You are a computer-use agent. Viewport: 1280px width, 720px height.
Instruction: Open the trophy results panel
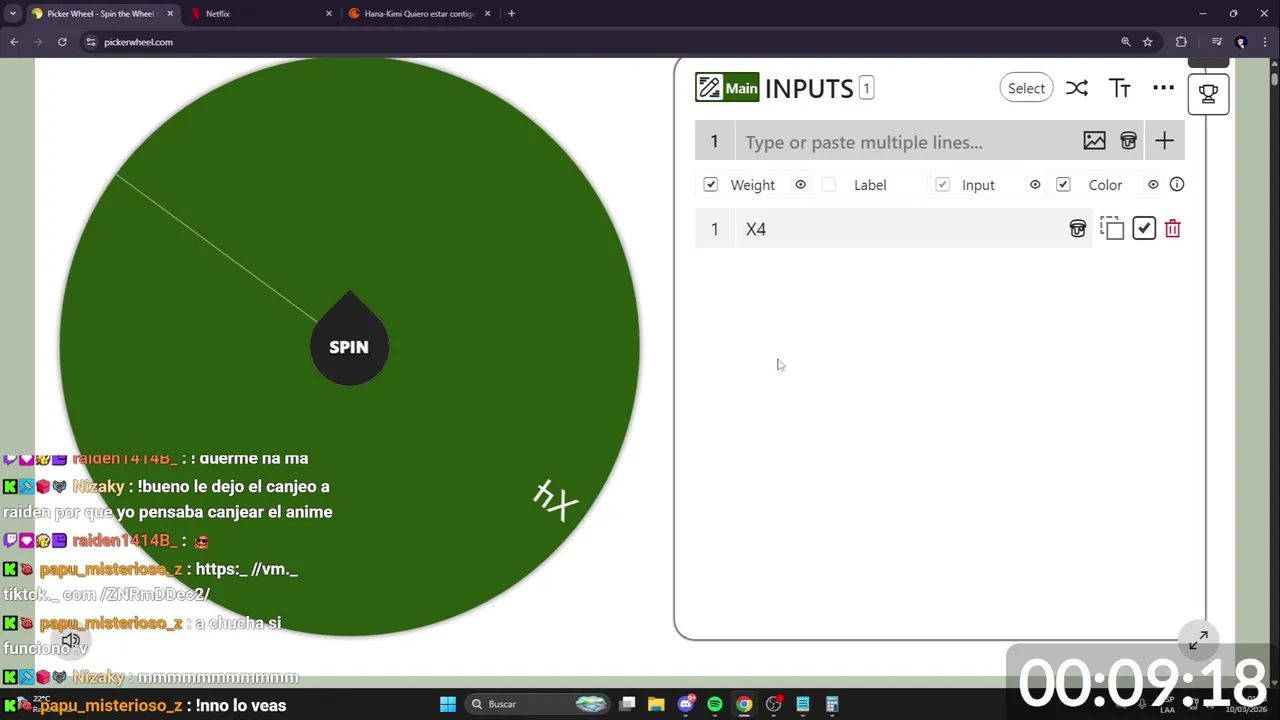point(1208,93)
